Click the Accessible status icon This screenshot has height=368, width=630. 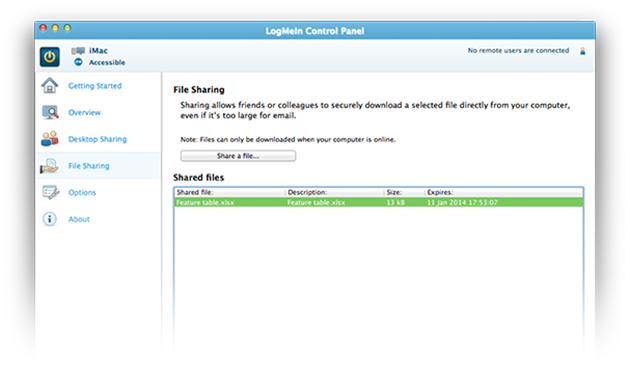[78, 62]
